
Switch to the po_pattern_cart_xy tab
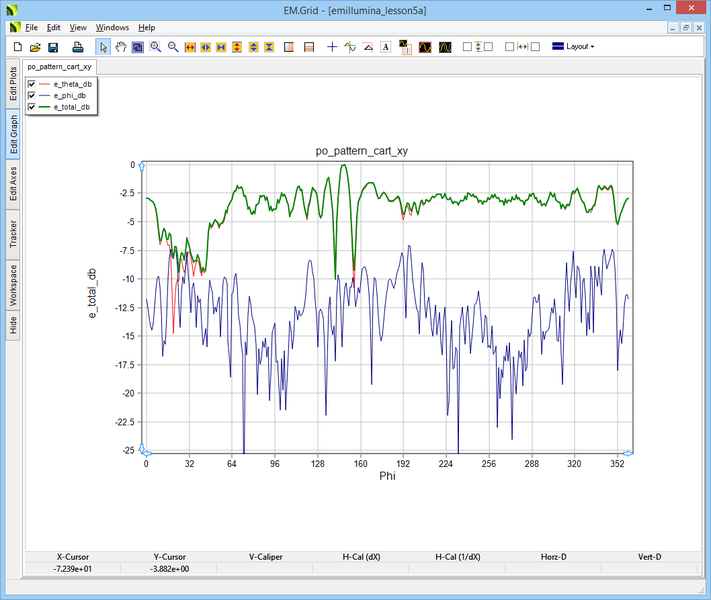pos(59,66)
